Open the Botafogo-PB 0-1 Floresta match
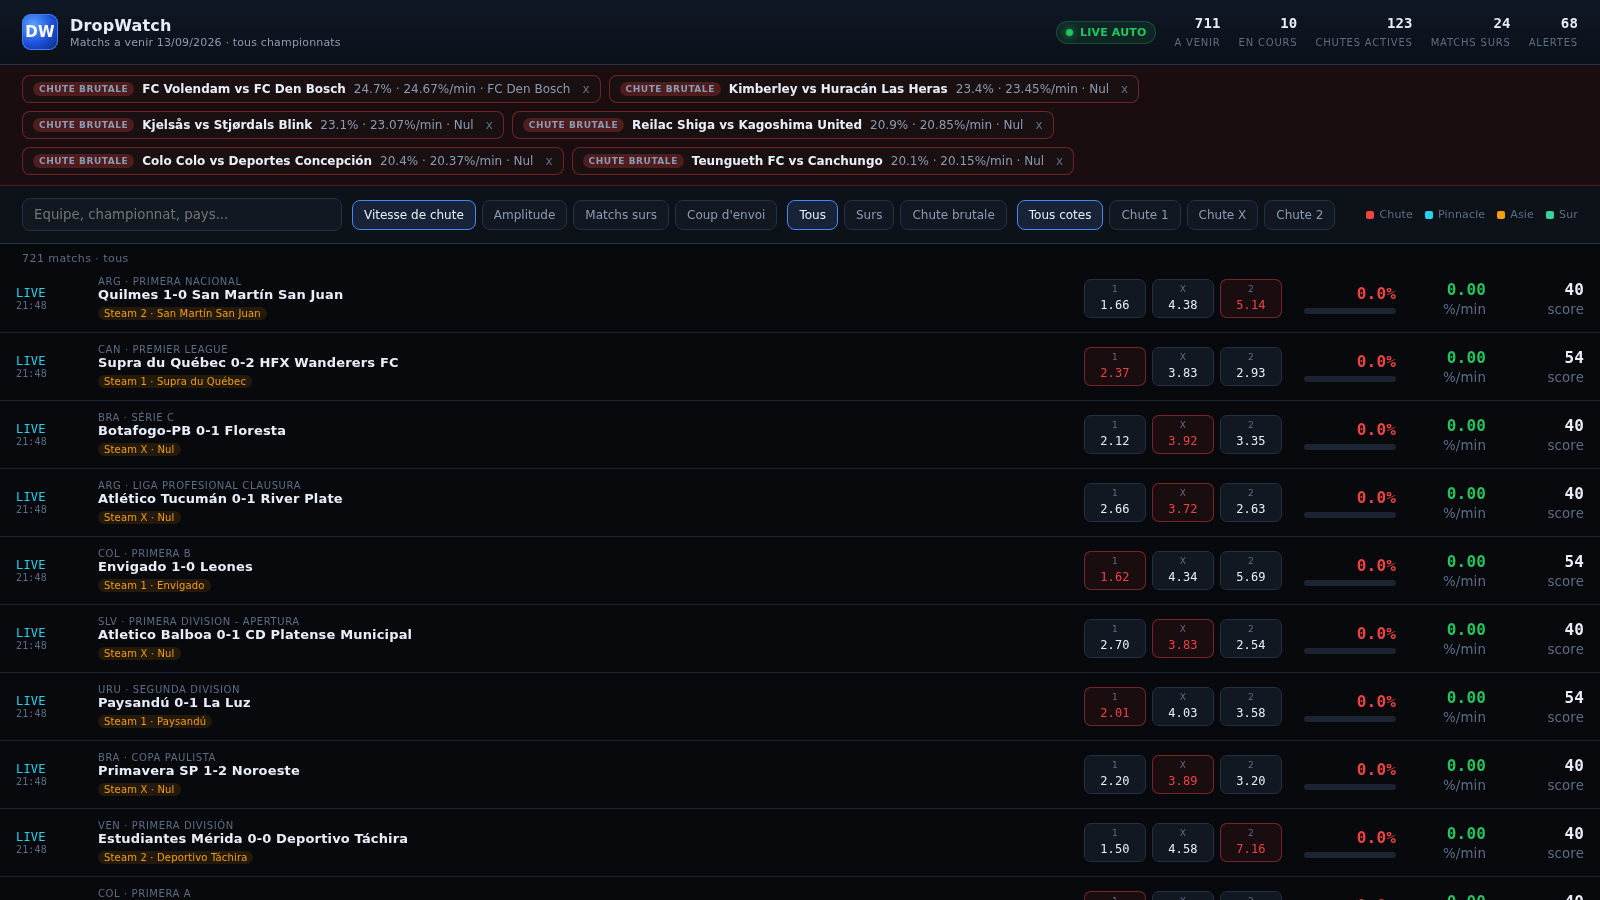Image resolution: width=1600 pixels, height=900 pixels. [x=192, y=431]
